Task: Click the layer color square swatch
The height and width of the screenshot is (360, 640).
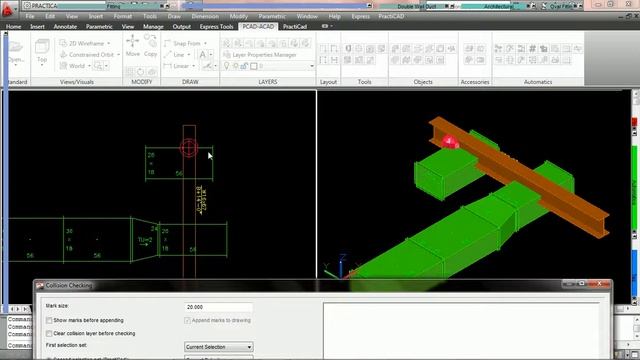Action: coord(253,66)
